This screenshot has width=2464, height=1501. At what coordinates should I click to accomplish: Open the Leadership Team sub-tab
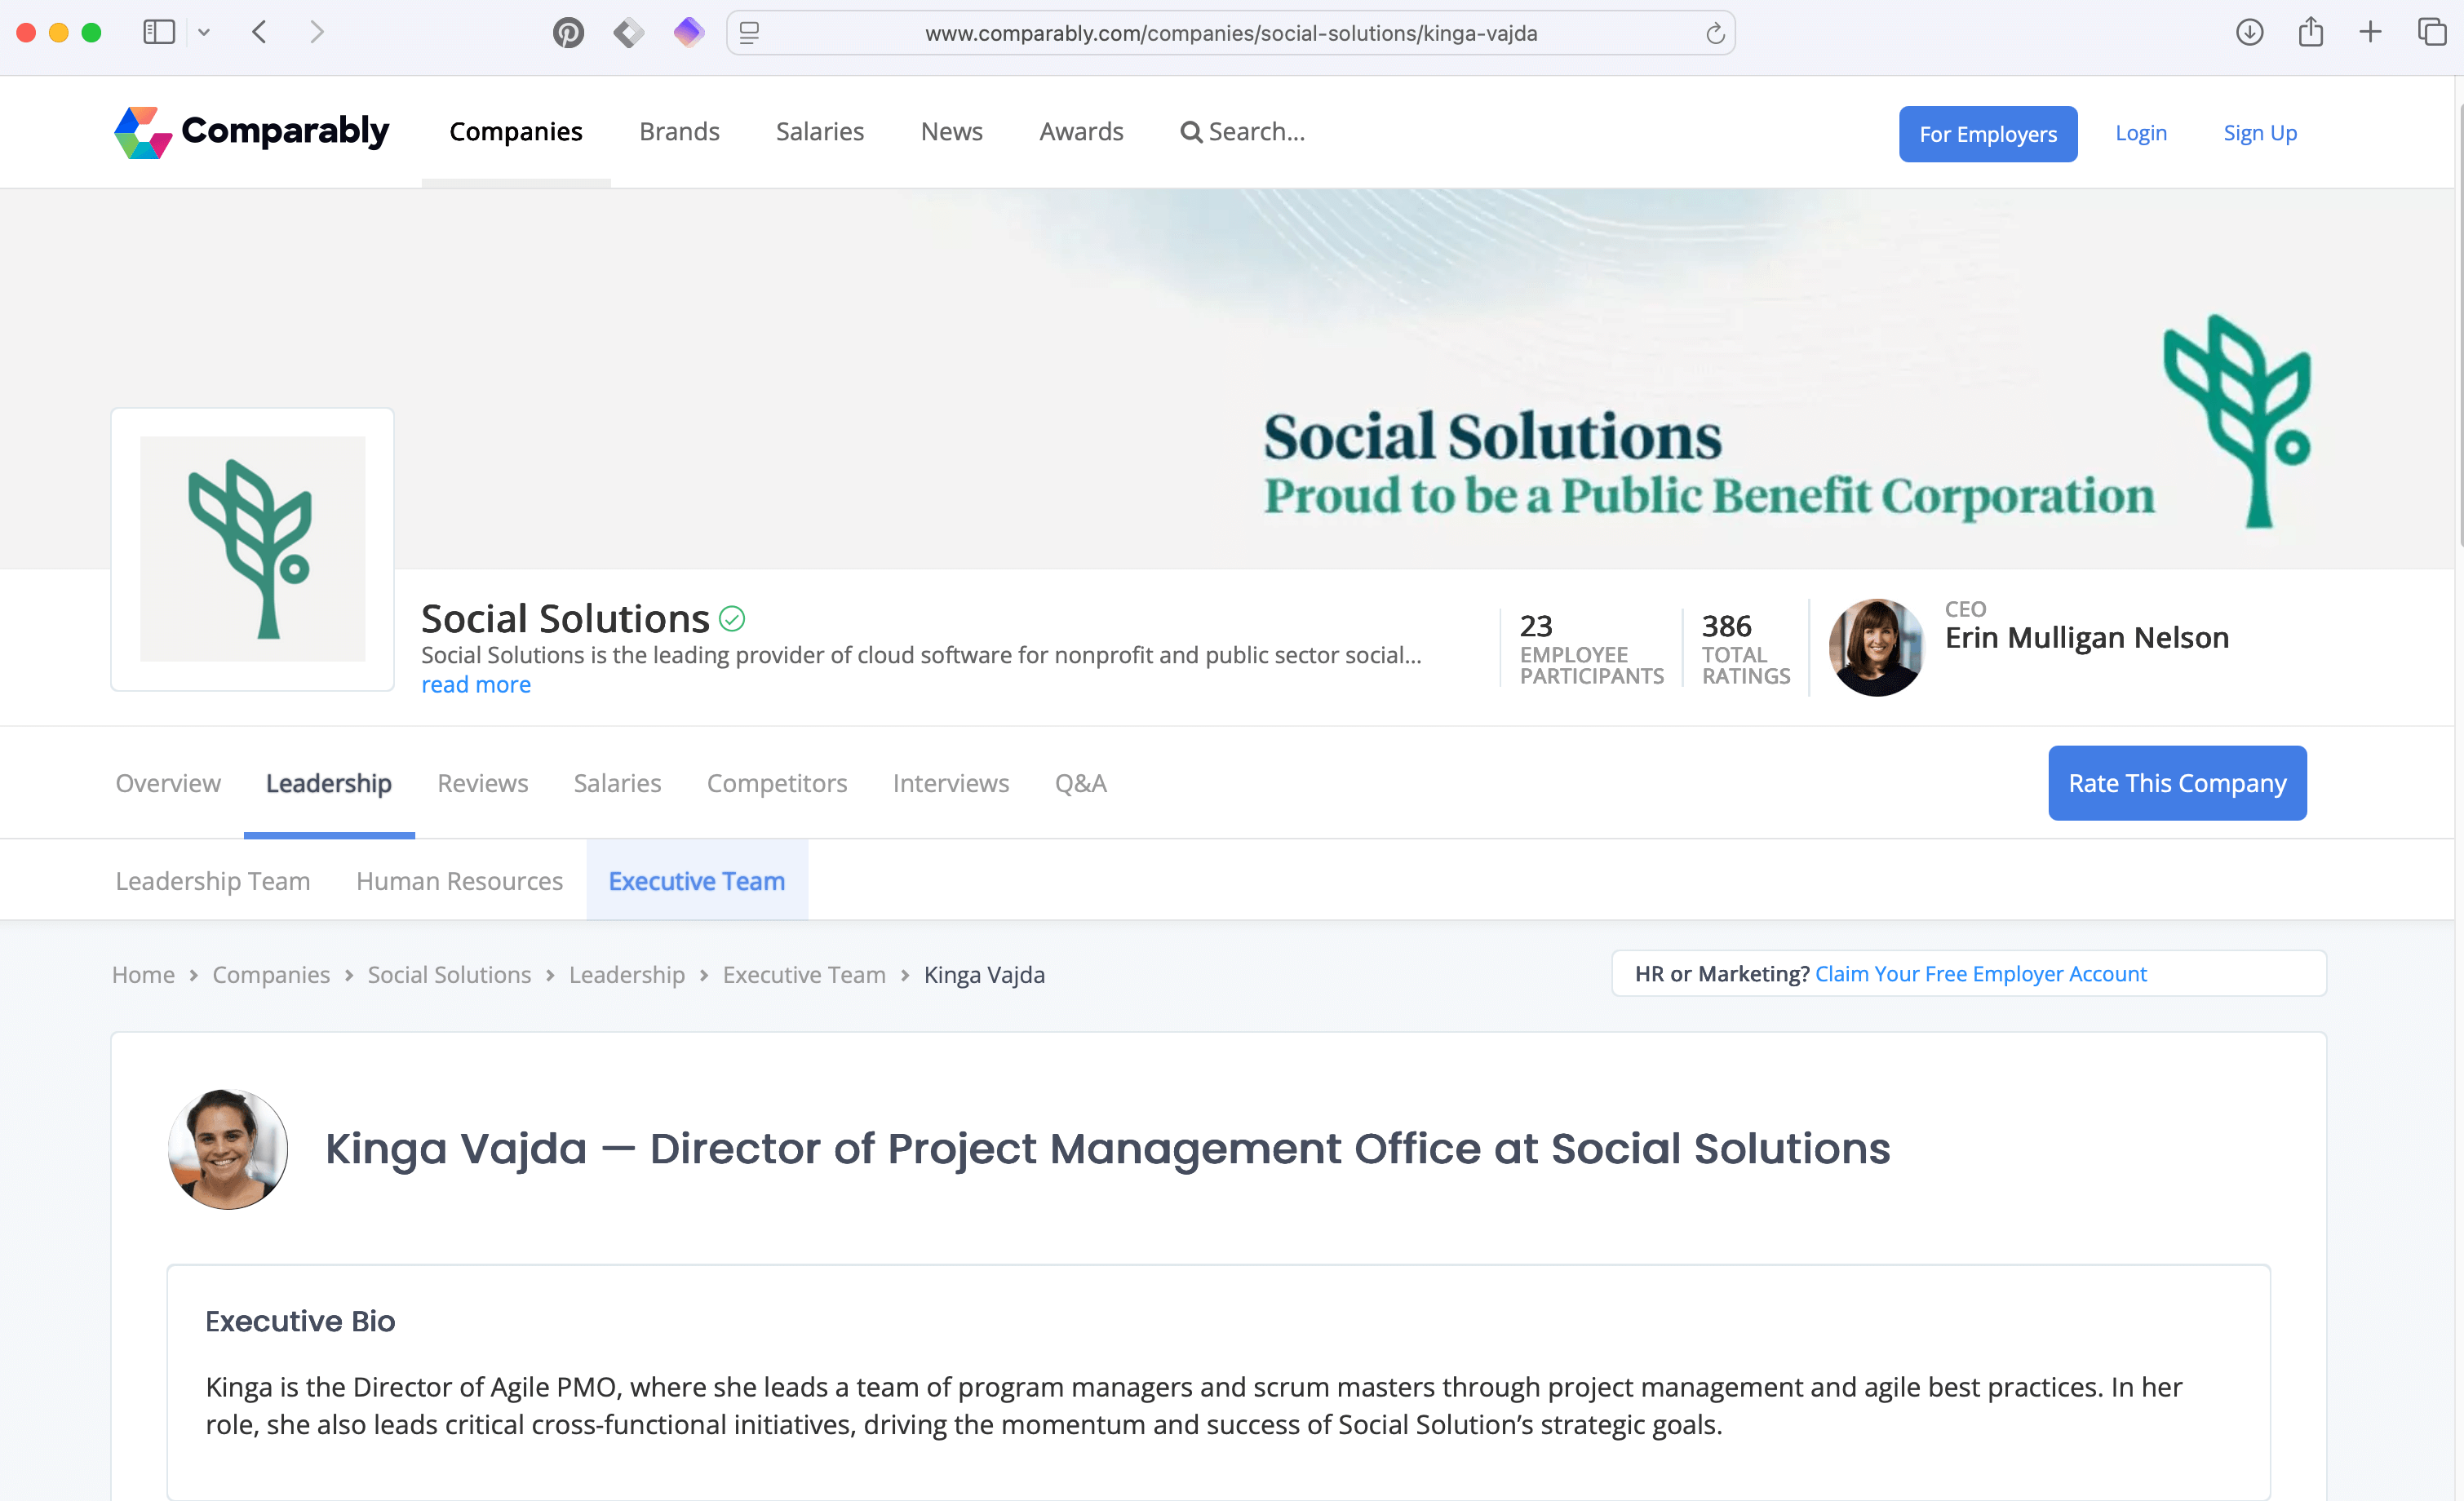click(x=213, y=881)
